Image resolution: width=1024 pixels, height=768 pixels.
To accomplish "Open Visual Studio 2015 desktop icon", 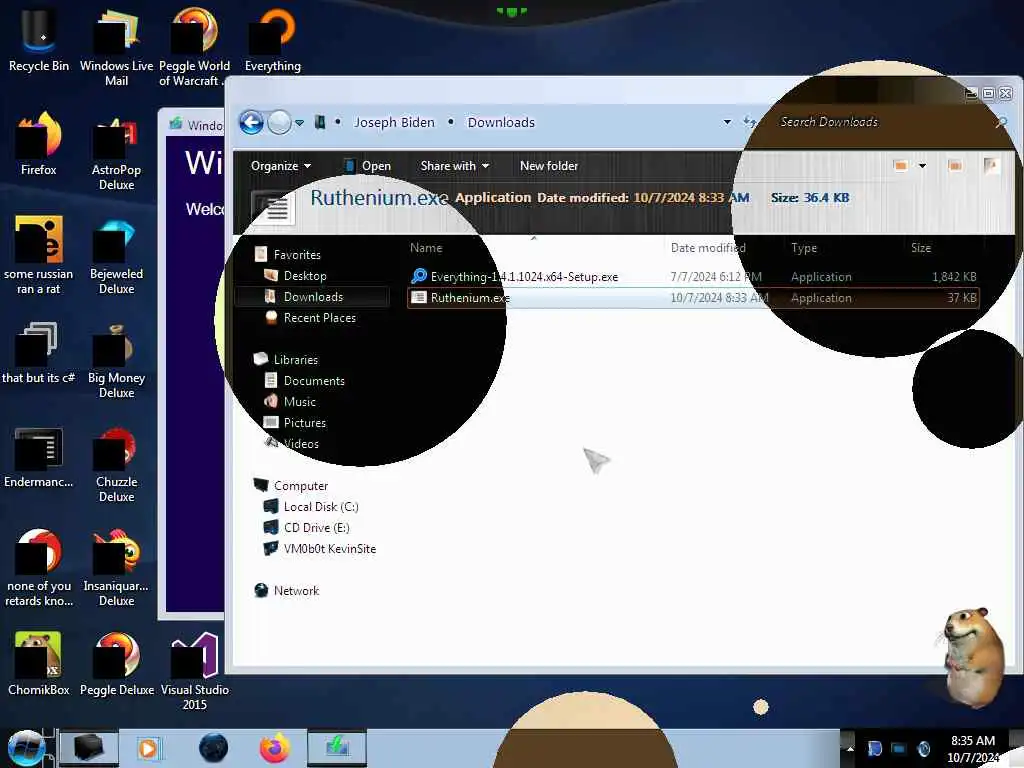I will coord(194,671).
